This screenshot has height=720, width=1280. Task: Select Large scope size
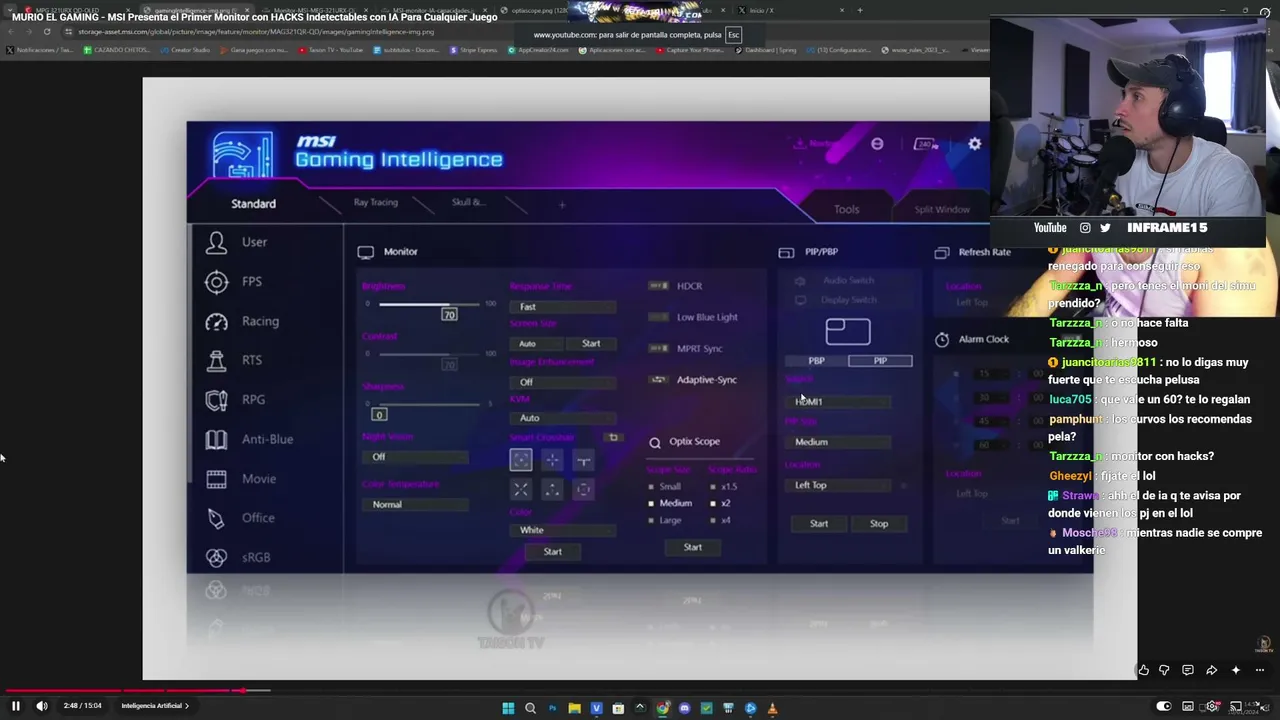665,520
